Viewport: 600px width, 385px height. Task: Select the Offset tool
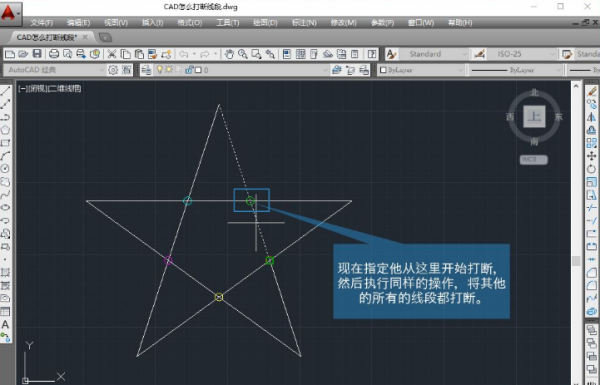592,130
